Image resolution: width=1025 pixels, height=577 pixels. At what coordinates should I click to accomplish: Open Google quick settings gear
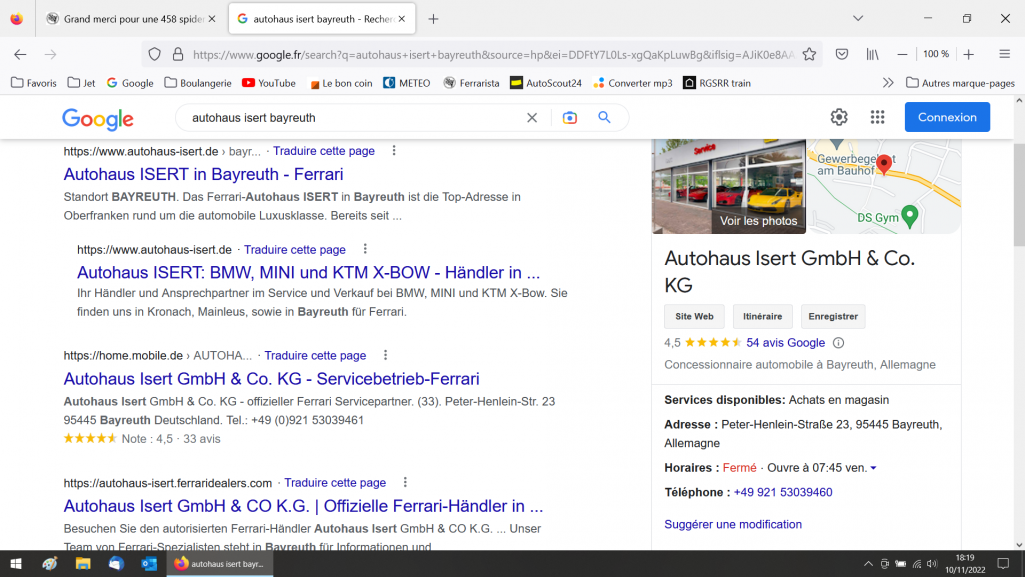[839, 117]
